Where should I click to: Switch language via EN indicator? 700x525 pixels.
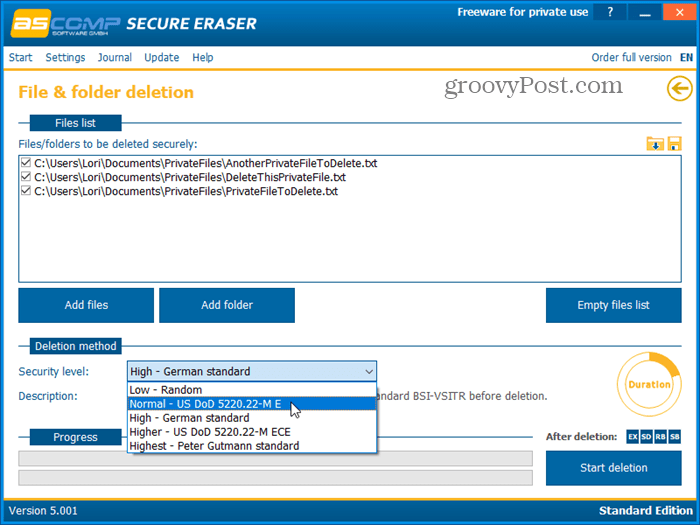pos(686,58)
